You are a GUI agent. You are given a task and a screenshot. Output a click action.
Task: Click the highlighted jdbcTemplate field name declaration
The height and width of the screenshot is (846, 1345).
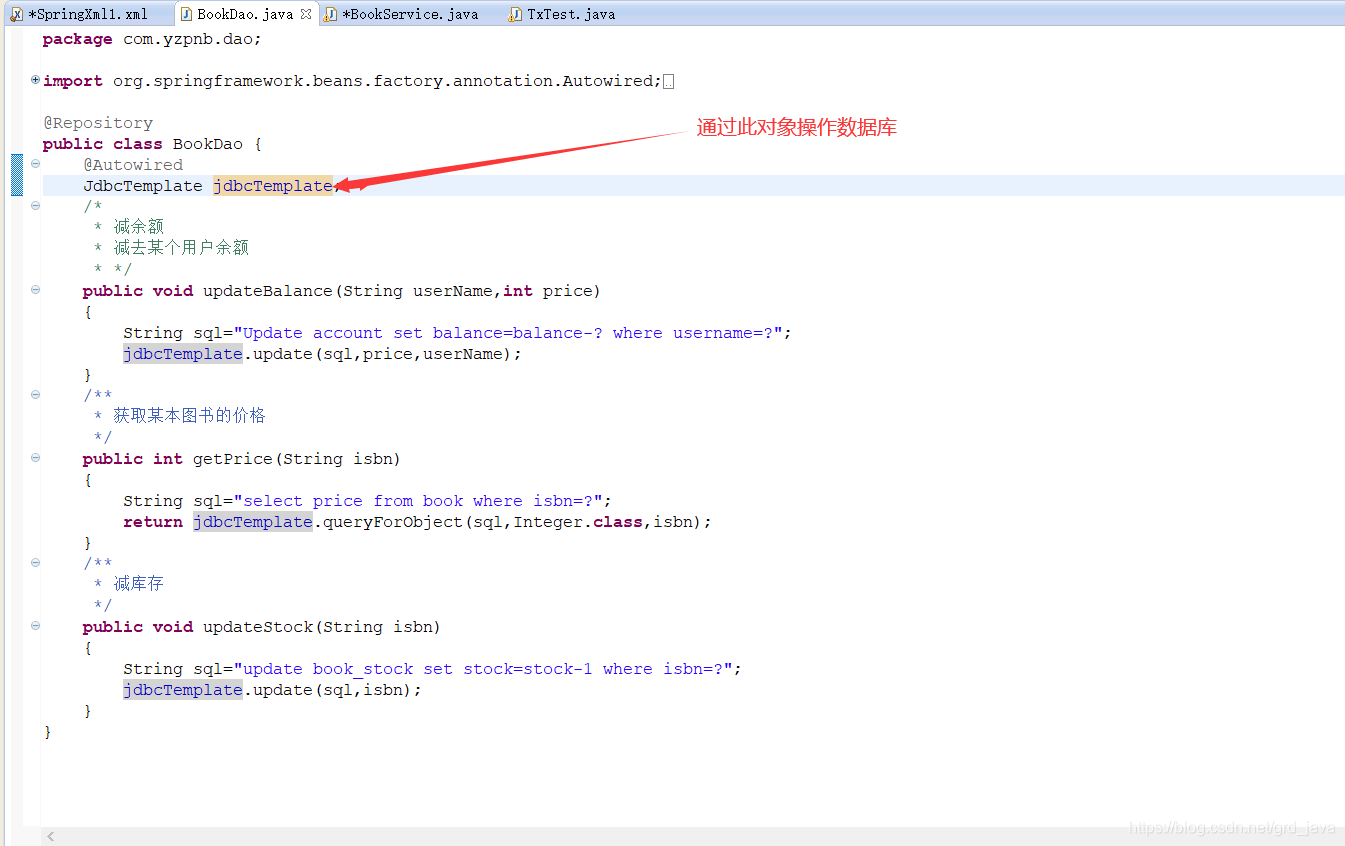point(273,186)
